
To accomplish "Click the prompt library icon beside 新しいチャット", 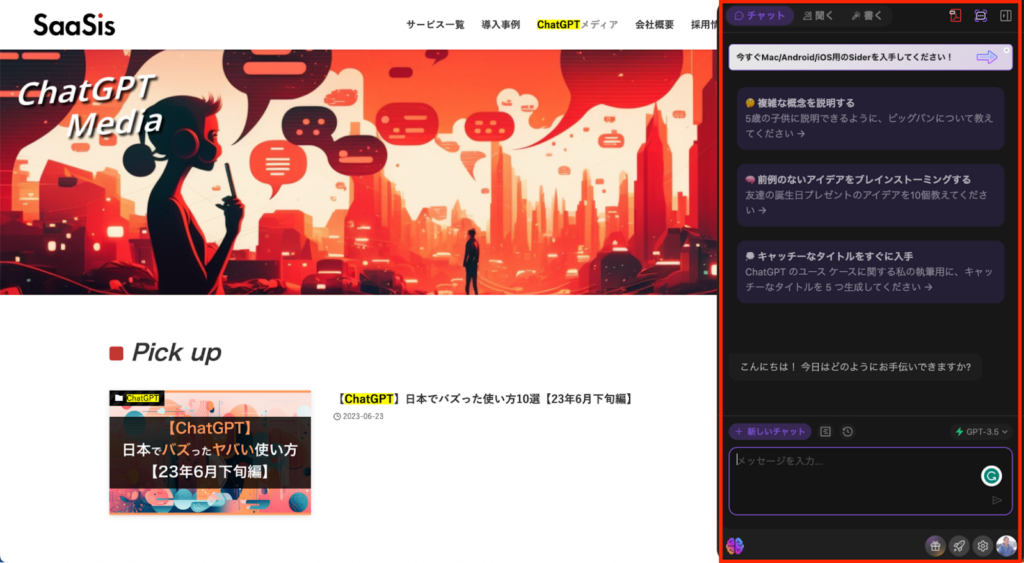I will pyautogui.click(x=825, y=432).
